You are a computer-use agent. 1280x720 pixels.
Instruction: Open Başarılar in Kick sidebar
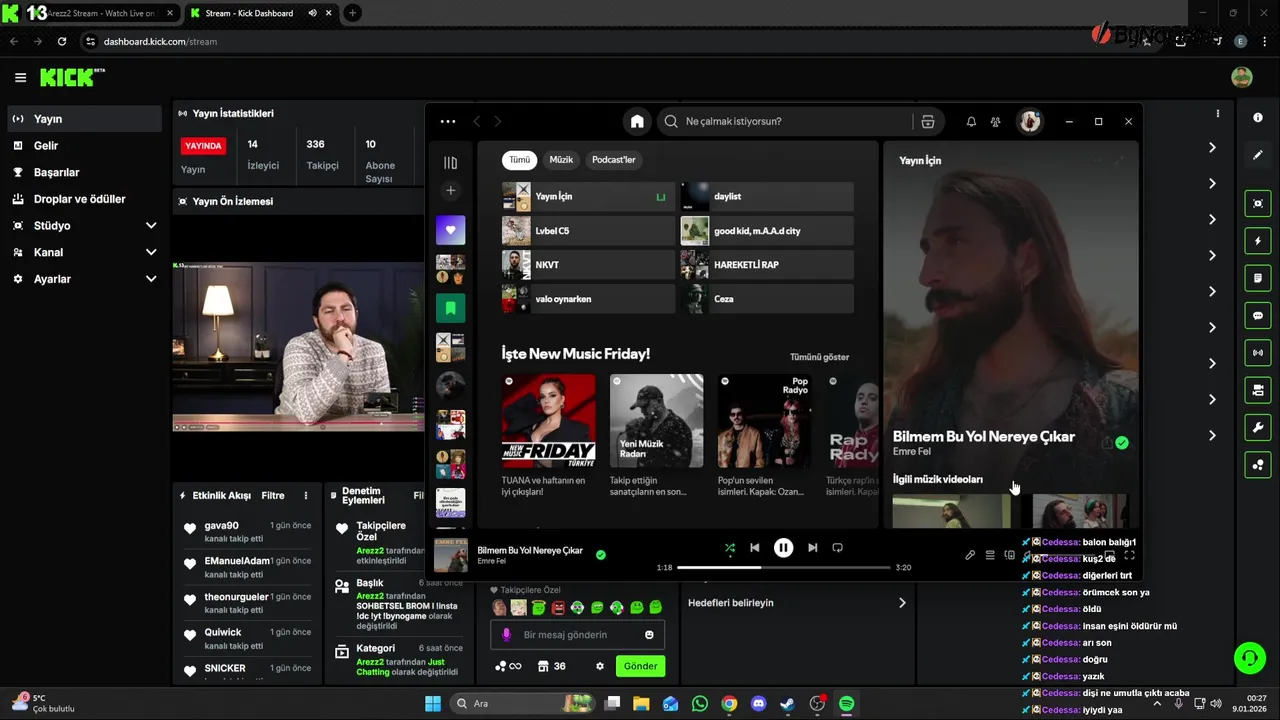tap(84, 172)
